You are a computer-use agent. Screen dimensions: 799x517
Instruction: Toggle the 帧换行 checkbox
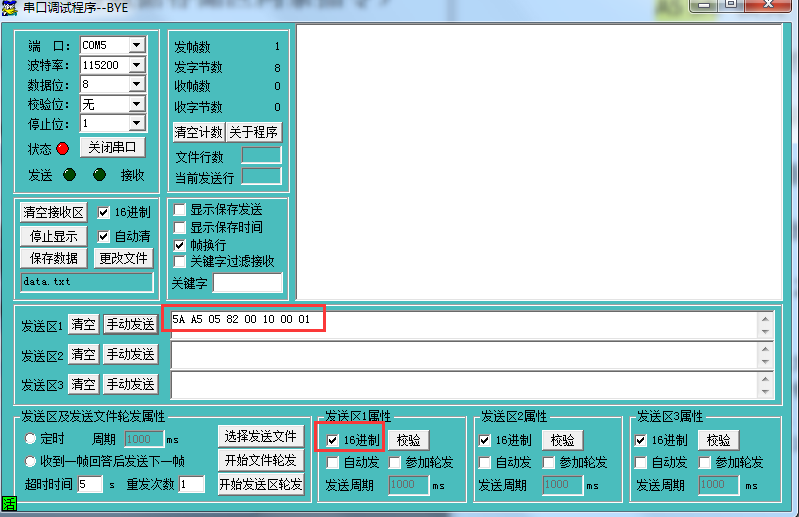(179, 245)
